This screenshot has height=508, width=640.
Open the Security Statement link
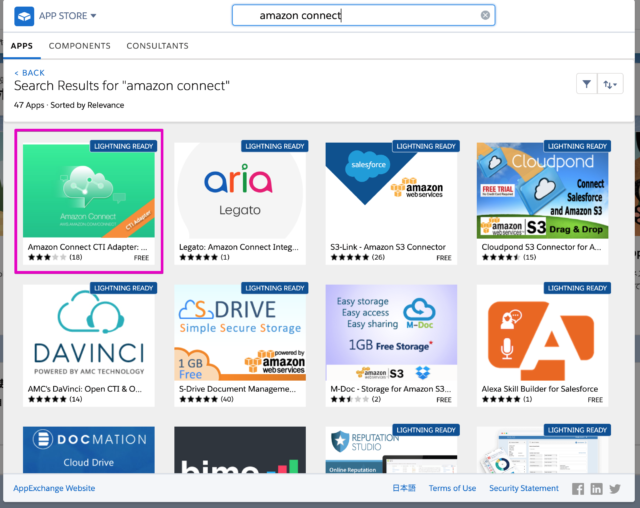[524, 488]
